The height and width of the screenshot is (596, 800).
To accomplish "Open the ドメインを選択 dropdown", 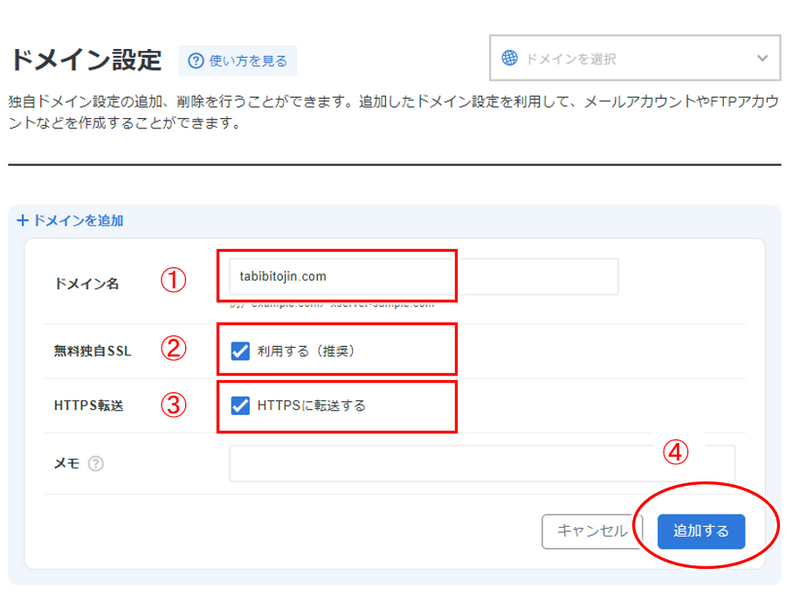I will (635, 58).
